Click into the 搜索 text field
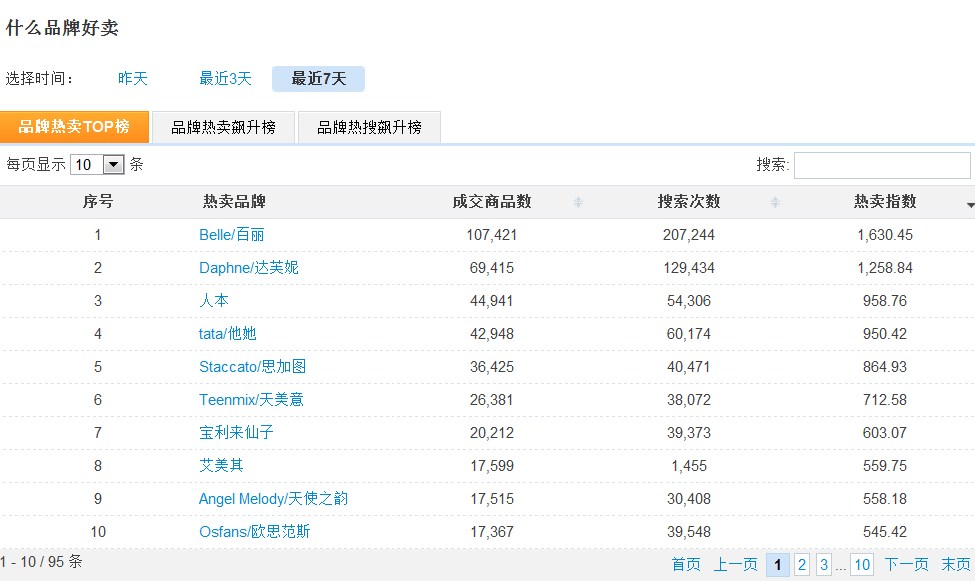The width and height of the screenshot is (975, 581). (881, 165)
